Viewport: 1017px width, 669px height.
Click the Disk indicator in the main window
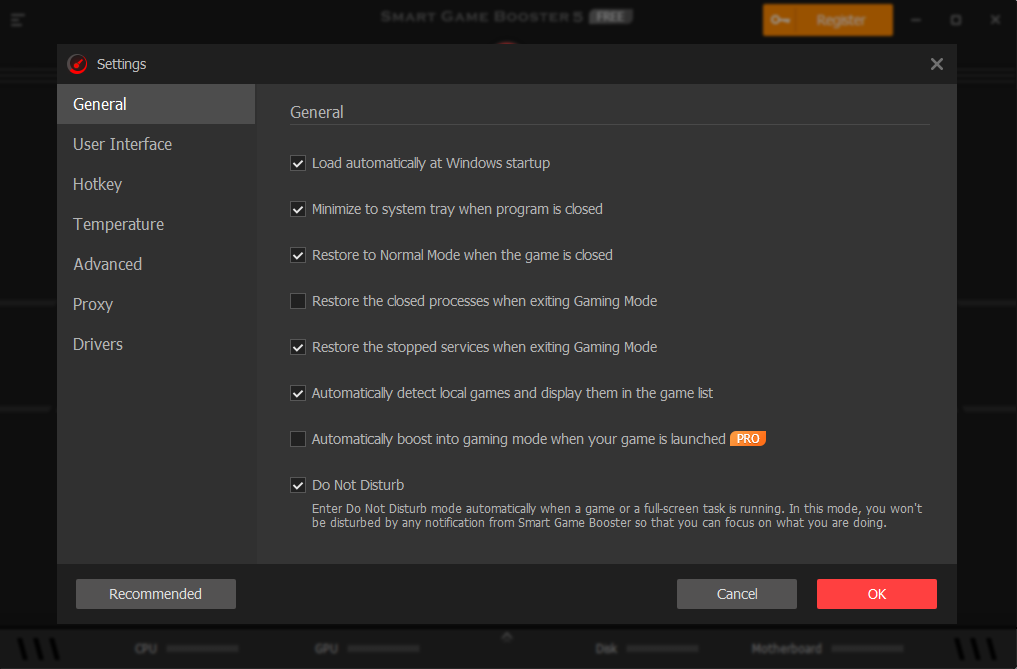[x=647, y=648]
